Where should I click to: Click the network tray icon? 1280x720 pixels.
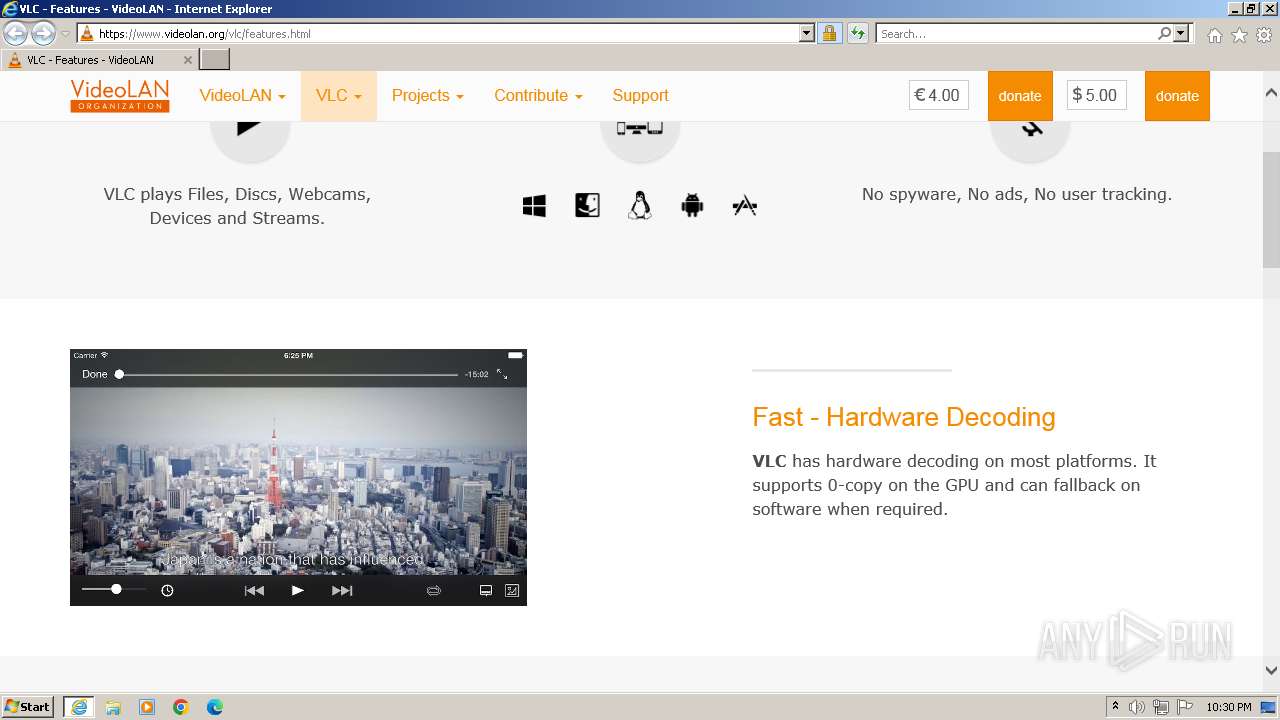click(1161, 707)
